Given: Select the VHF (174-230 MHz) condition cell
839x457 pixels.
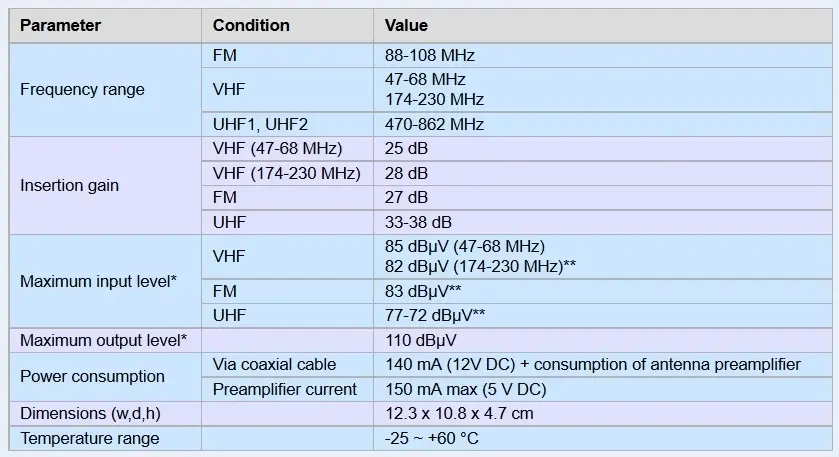Looking at the screenshot, I should (x=287, y=173).
